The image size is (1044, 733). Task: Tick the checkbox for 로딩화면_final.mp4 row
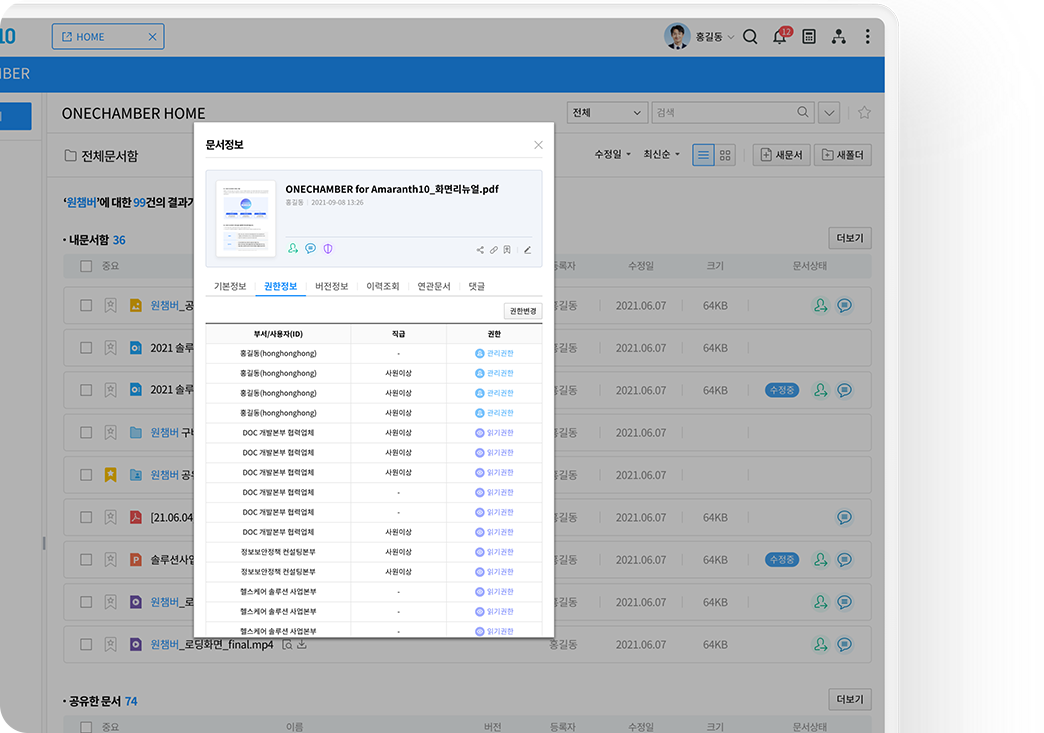[x=86, y=645]
